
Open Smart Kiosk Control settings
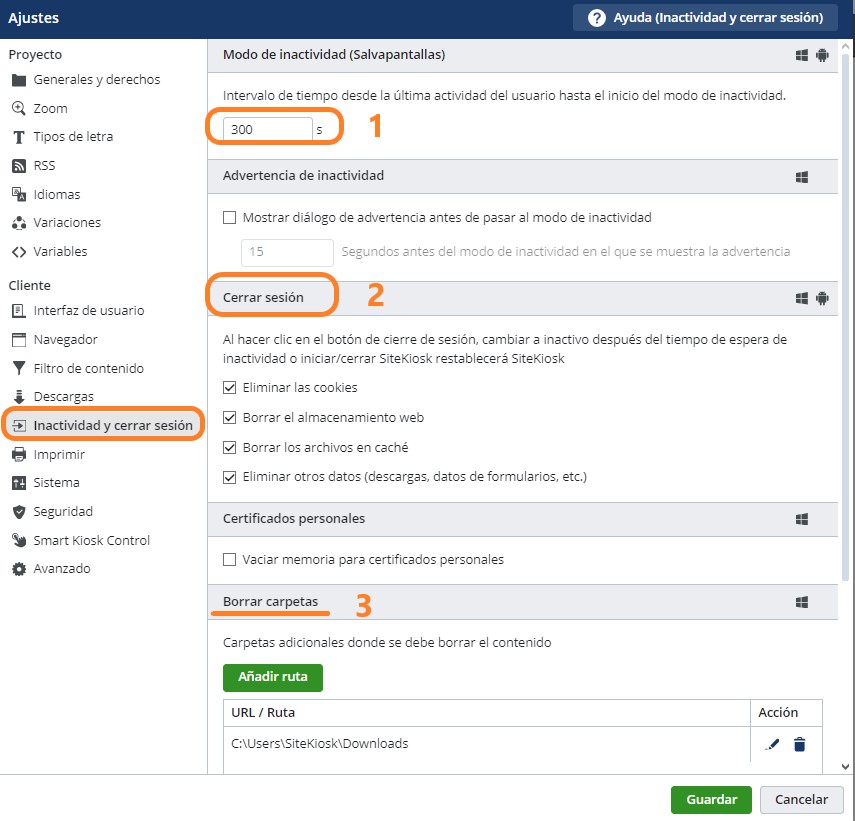coord(91,540)
